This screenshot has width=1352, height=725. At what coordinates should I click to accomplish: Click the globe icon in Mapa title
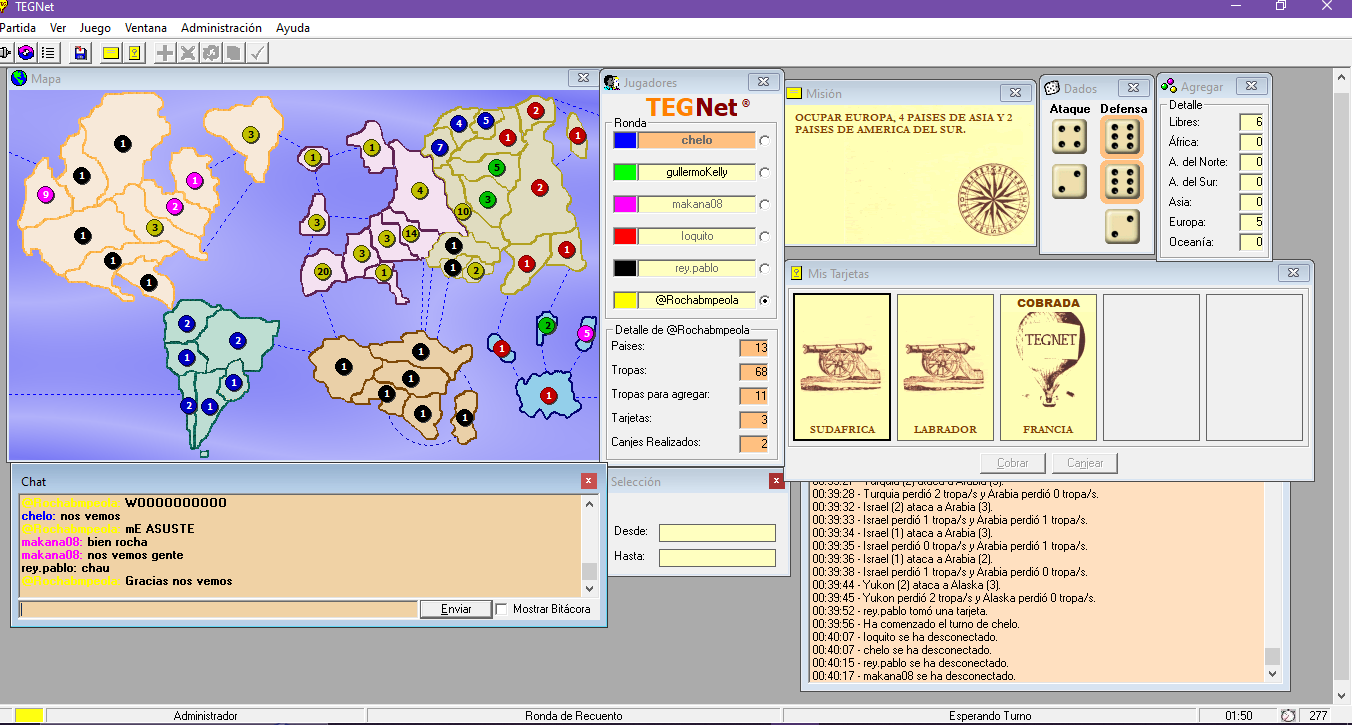pos(19,78)
